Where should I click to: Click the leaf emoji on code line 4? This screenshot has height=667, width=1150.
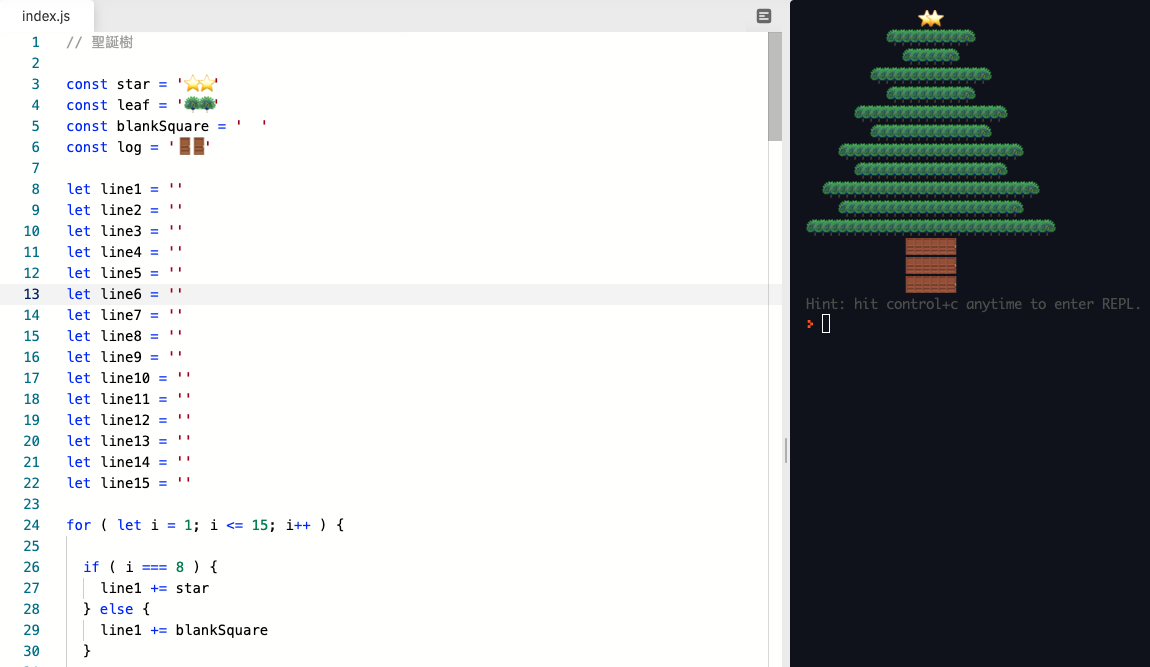pyautogui.click(x=197, y=105)
